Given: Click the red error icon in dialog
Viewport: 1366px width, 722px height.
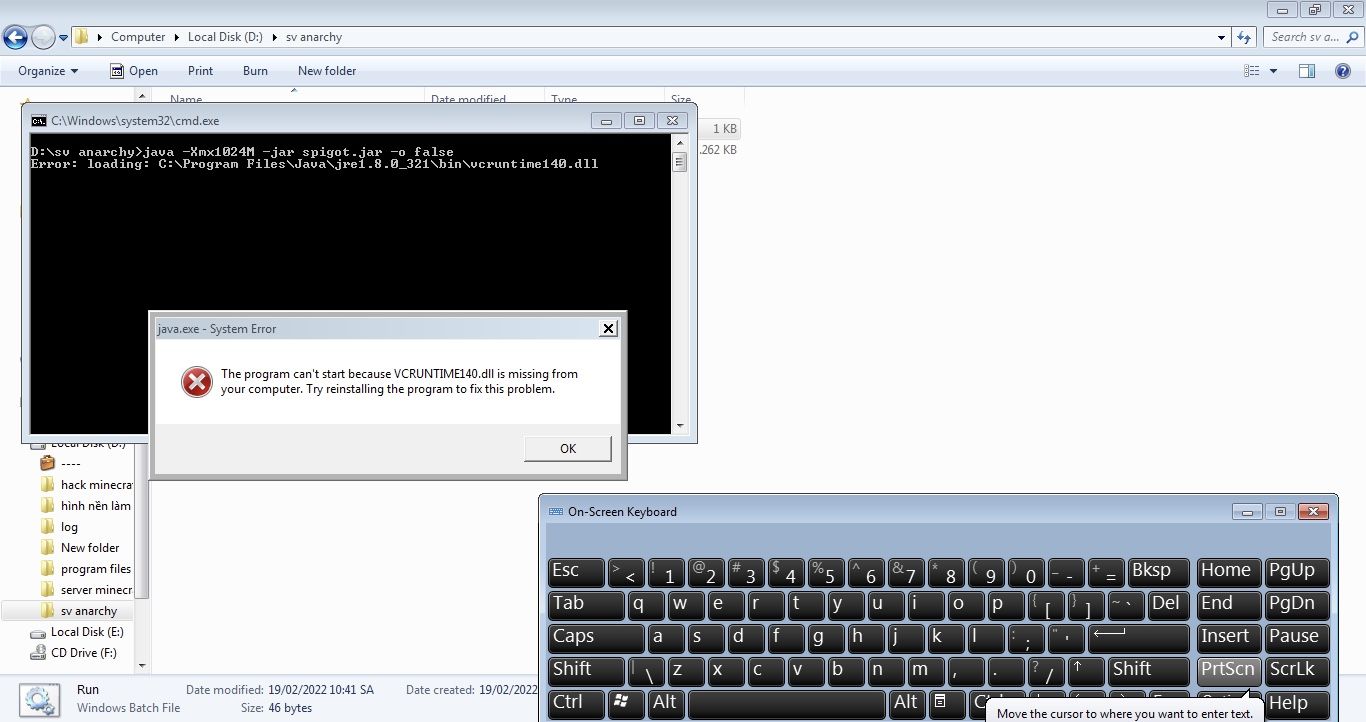Looking at the screenshot, I should (x=197, y=381).
